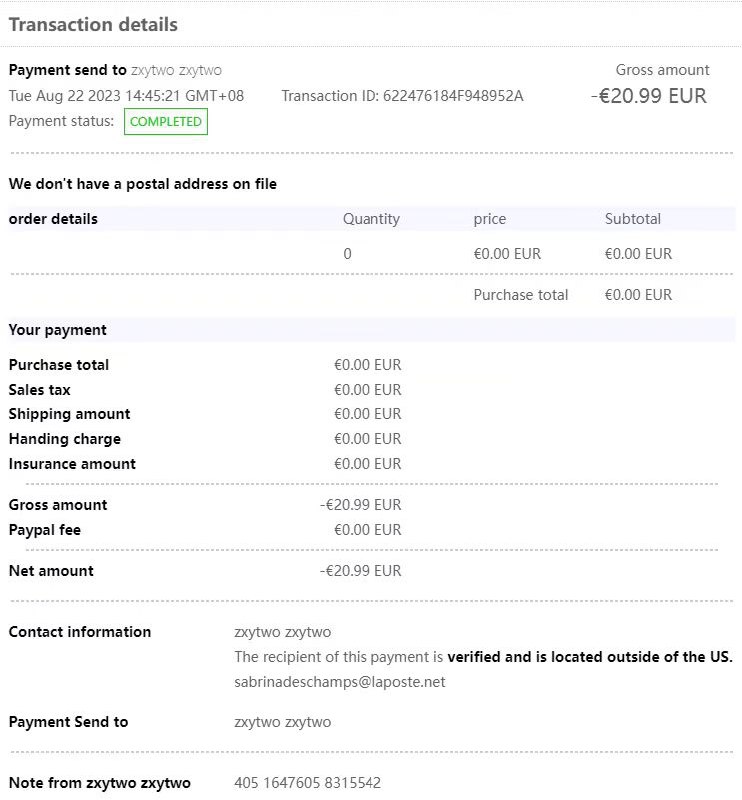Select the transaction date and time text
The height and width of the screenshot is (800, 742).
point(126,96)
